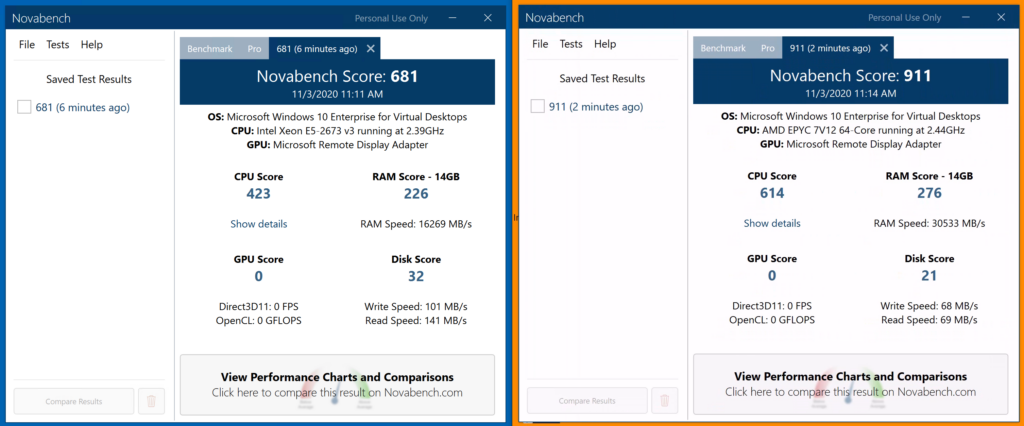1024x426 pixels.
Task: Click Write Speed: 68 MB/s value
Action: [929, 306]
